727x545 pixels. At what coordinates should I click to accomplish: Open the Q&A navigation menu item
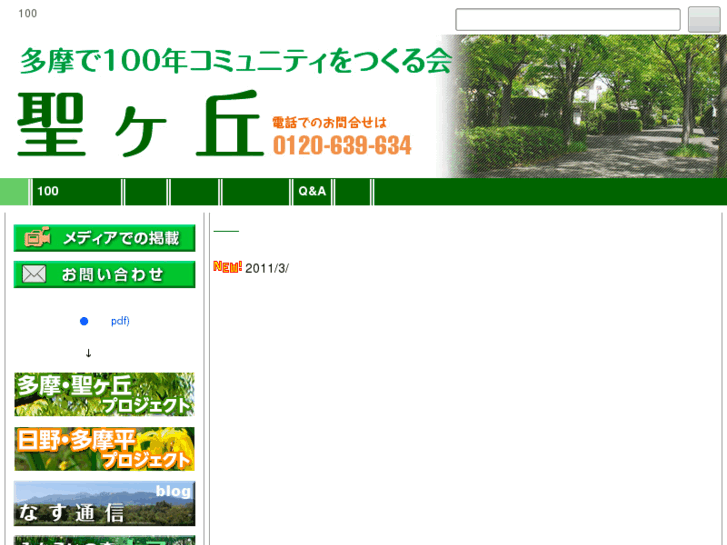click(x=312, y=191)
